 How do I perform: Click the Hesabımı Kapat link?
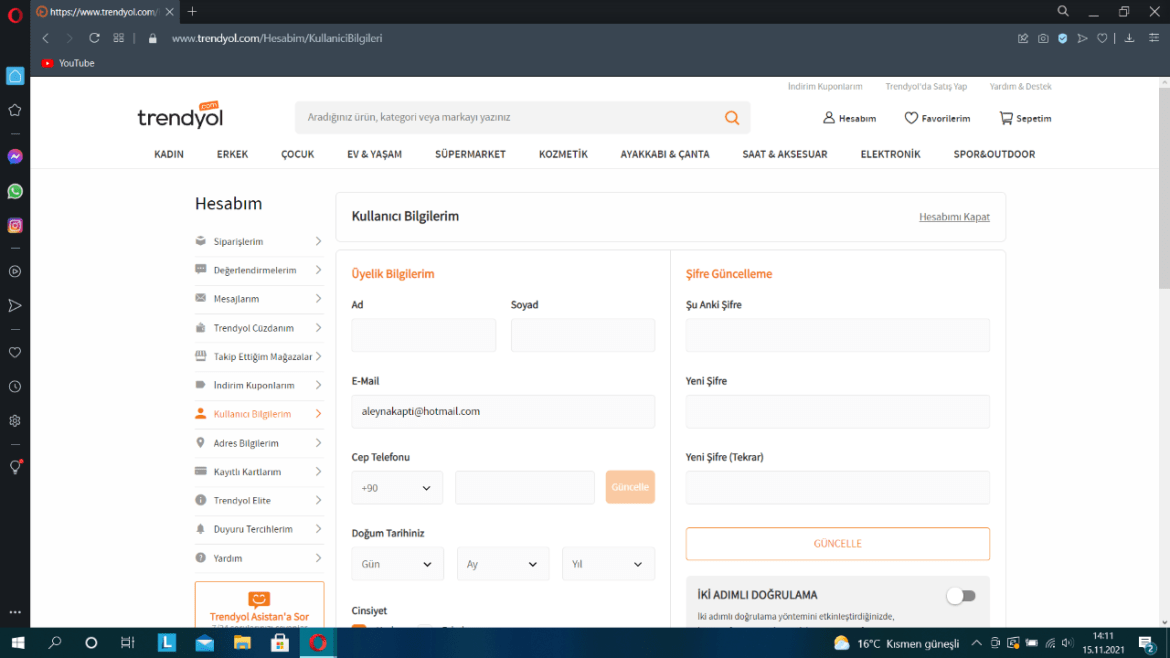pyautogui.click(x=954, y=217)
